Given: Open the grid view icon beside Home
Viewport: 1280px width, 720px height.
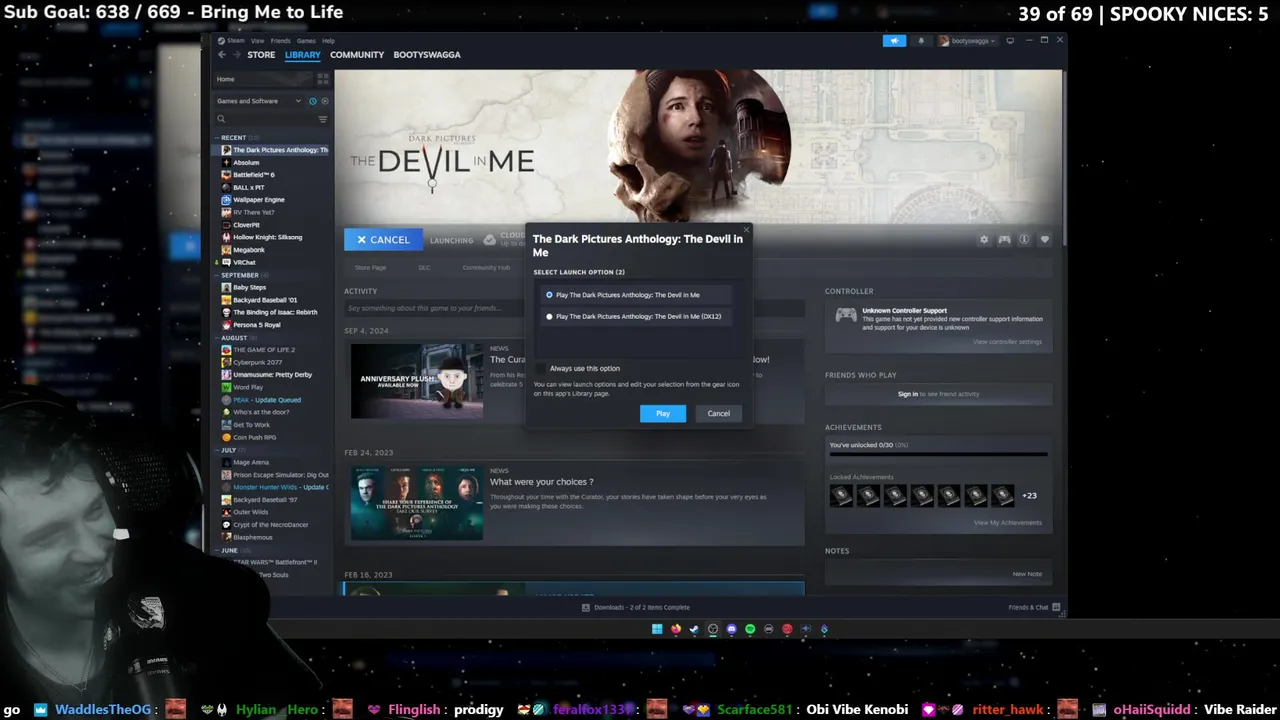Looking at the screenshot, I should 322,79.
